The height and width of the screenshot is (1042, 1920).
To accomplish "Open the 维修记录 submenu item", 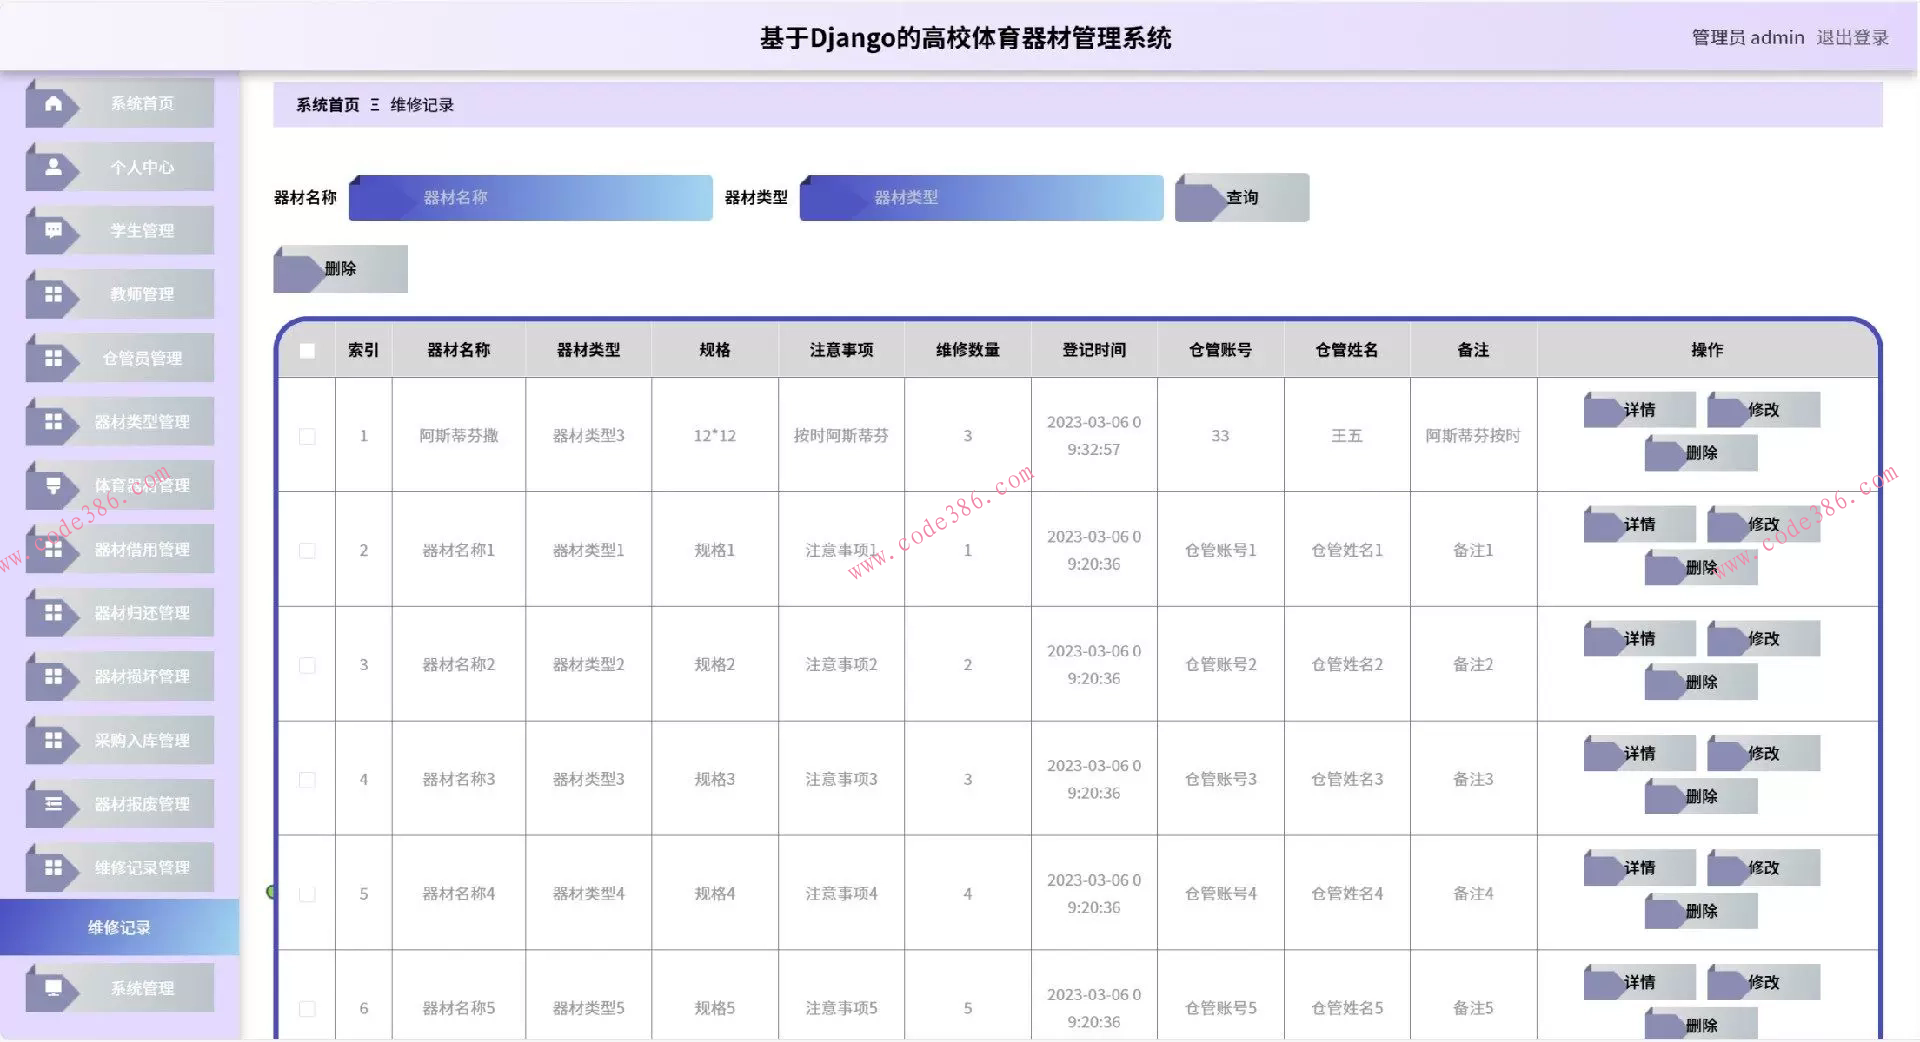I will [x=119, y=927].
